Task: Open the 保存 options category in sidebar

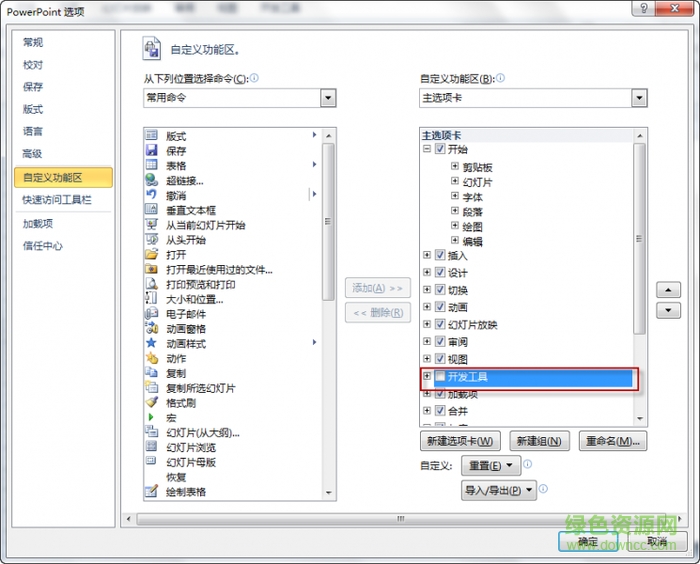Action: pyautogui.click(x=33, y=87)
